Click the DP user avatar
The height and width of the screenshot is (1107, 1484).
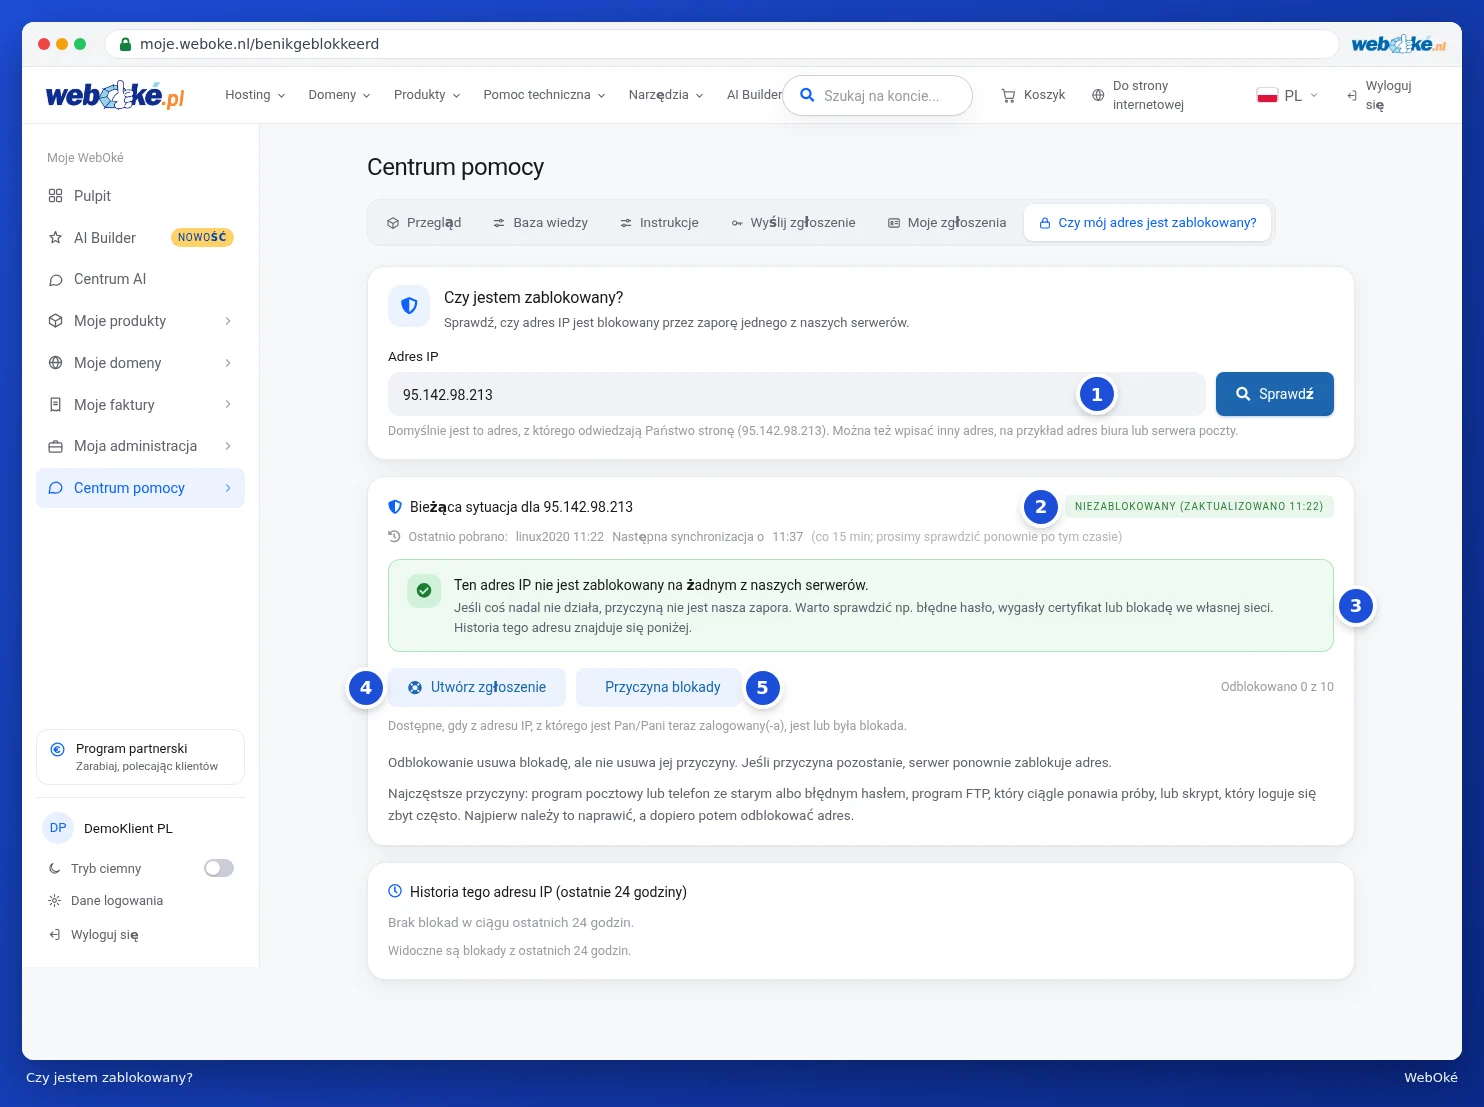pos(58,828)
